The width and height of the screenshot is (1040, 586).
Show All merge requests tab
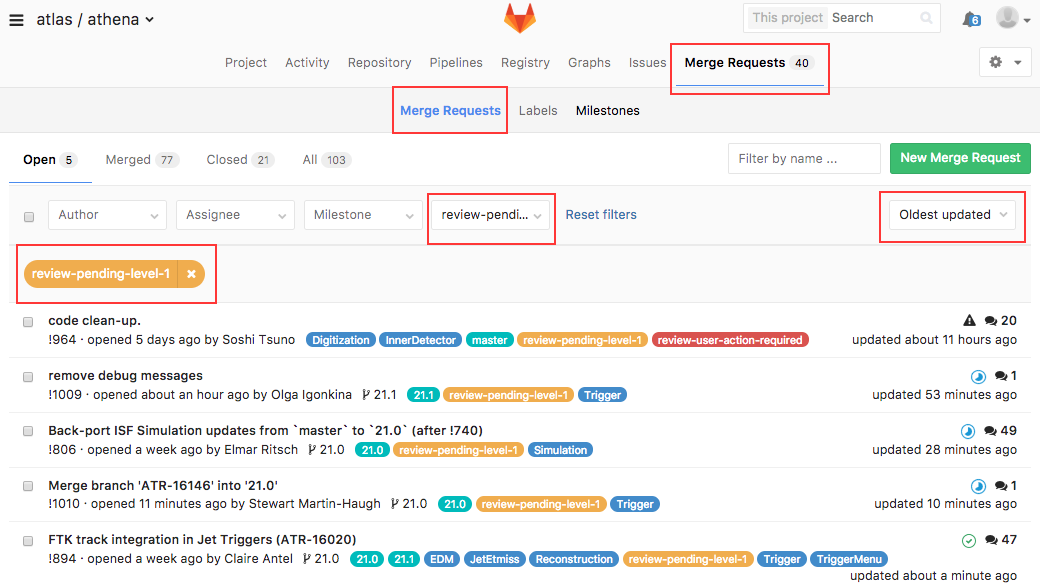tap(326, 160)
